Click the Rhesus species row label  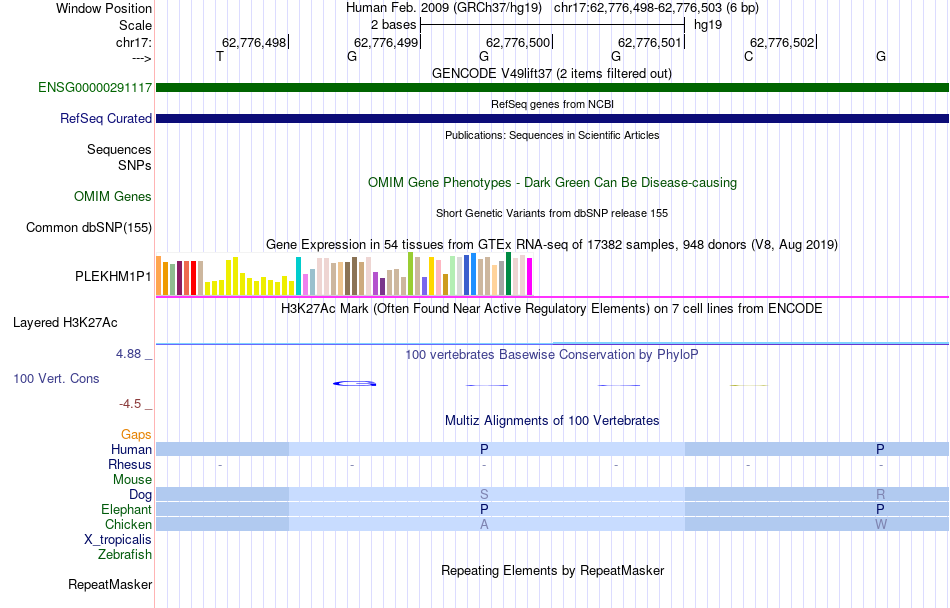[x=130, y=464]
